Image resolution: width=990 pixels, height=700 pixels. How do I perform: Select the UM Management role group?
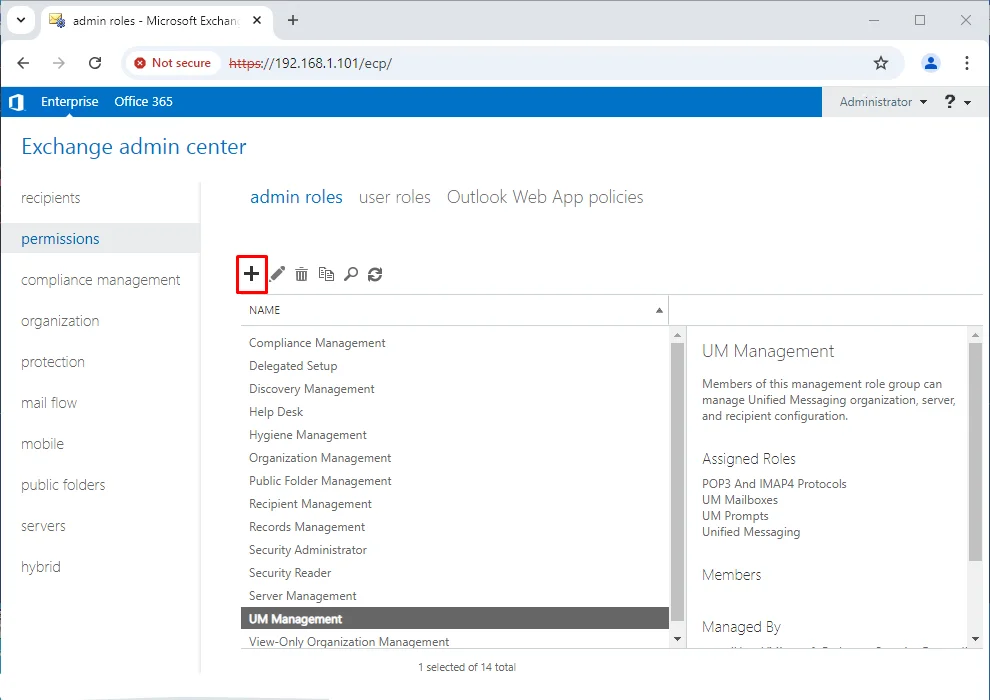(x=455, y=619)
